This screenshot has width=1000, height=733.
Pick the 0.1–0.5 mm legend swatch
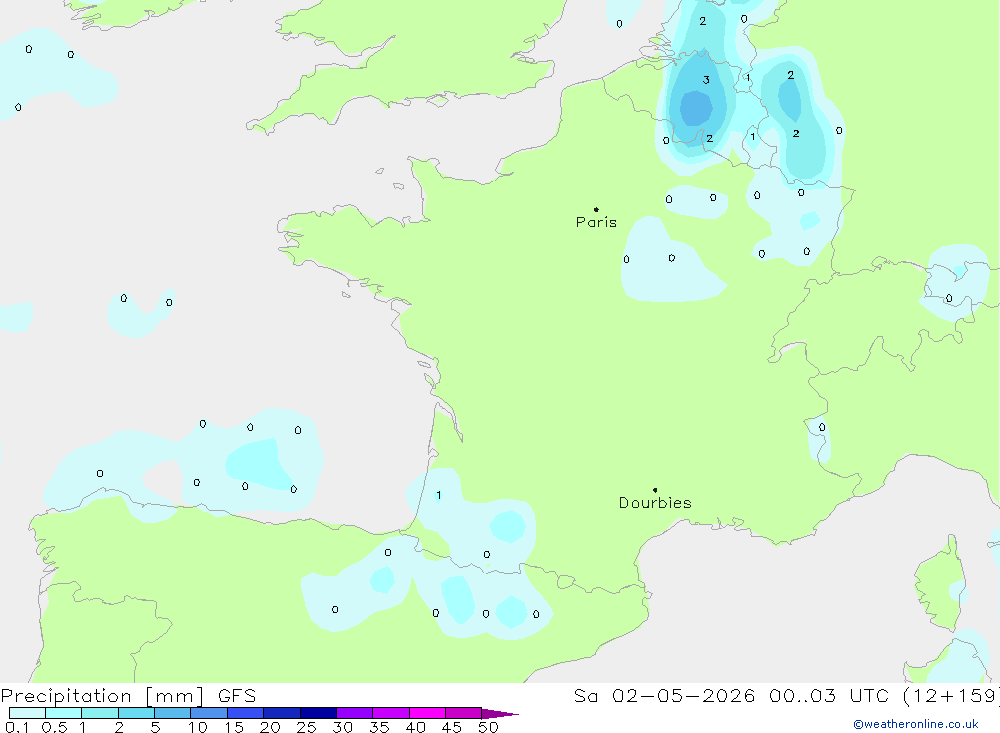[x=27, y=713]
